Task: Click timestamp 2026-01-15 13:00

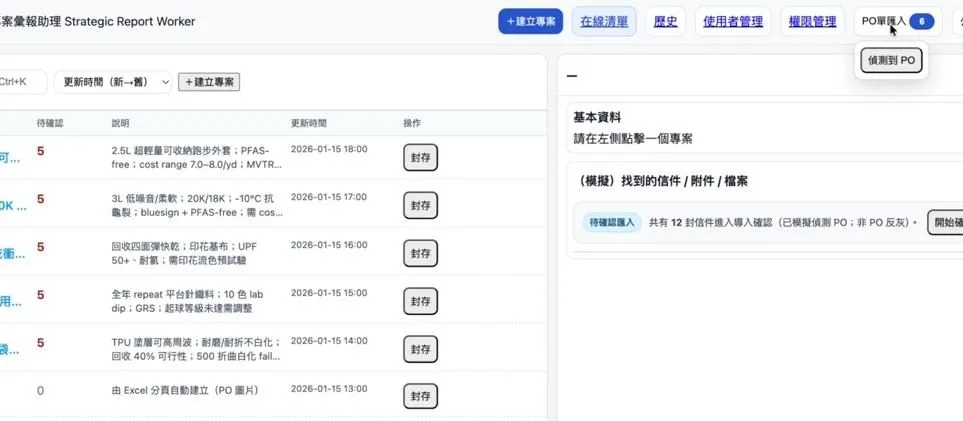Action: click(329, 388)
